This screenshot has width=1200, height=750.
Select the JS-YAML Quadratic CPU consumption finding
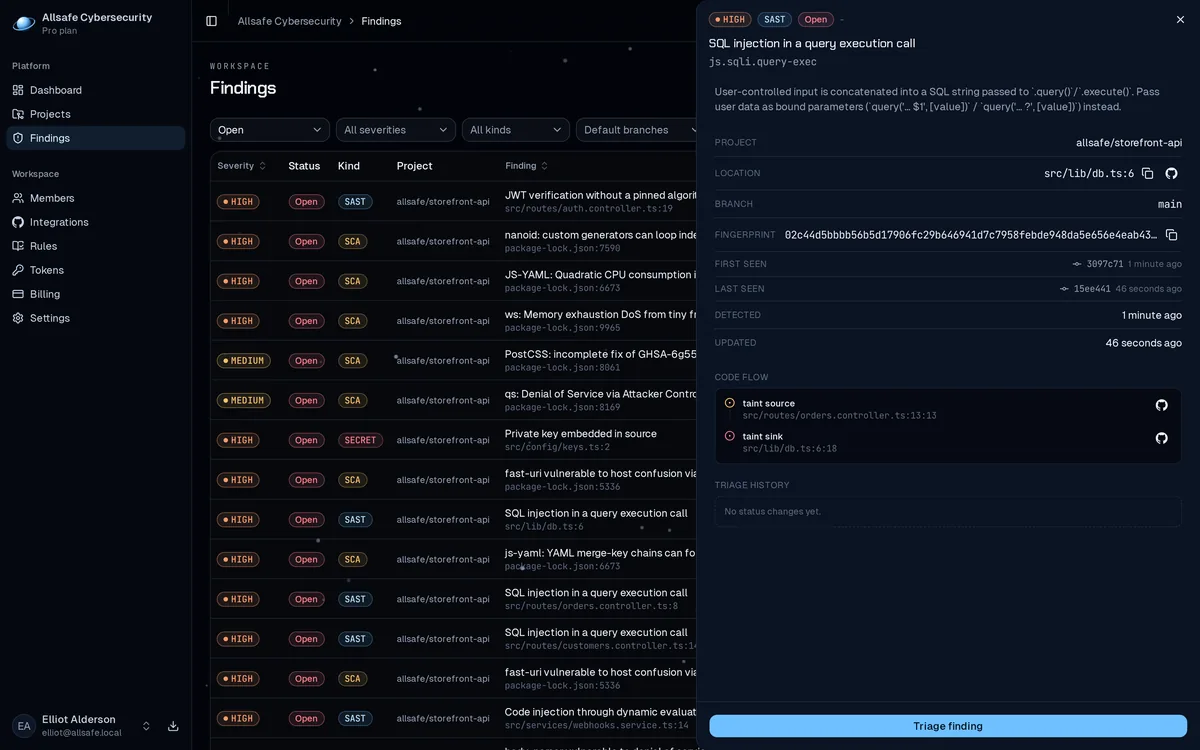coord(453,281)
